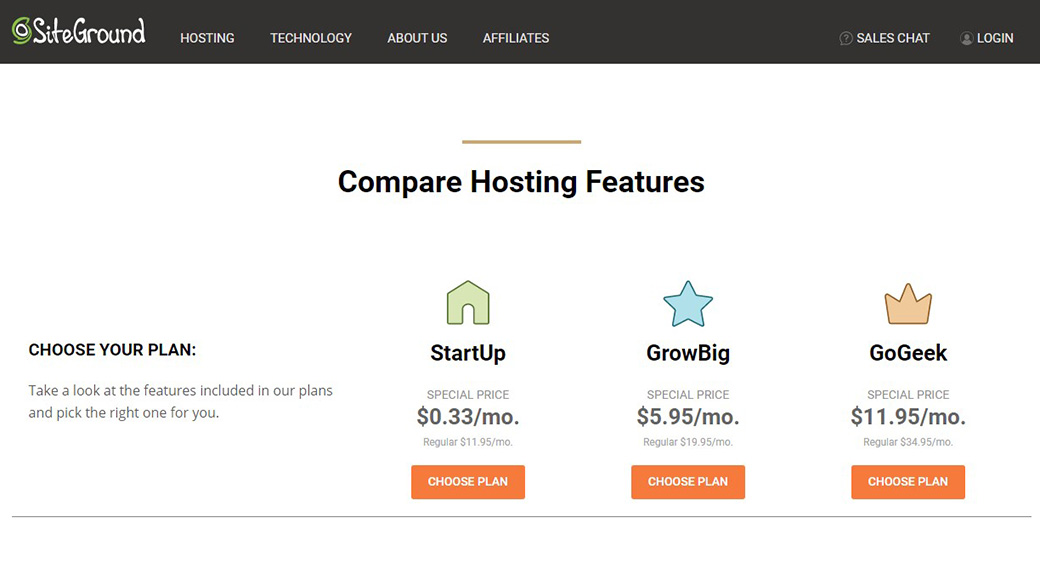Click the $0.33/mo. StartUp special price
1040x563 pixels.
468,416
